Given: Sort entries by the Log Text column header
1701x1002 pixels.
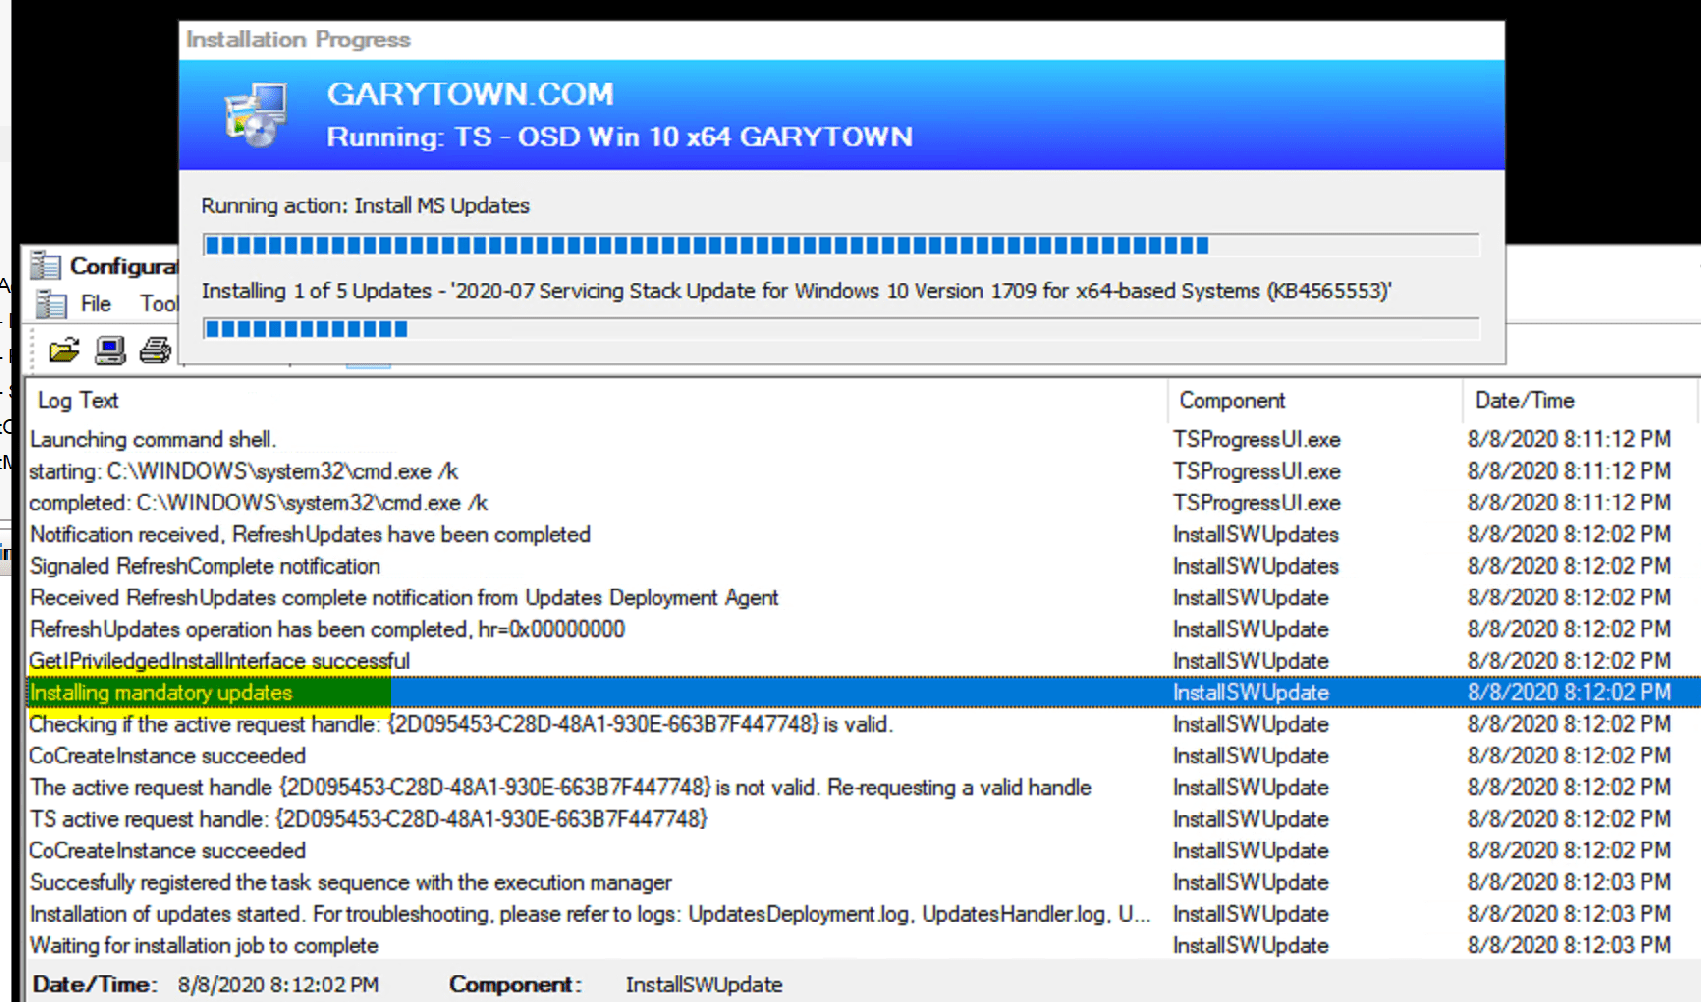Looking at the screenshot, I should pyautogui.click(x=77, y=400).
